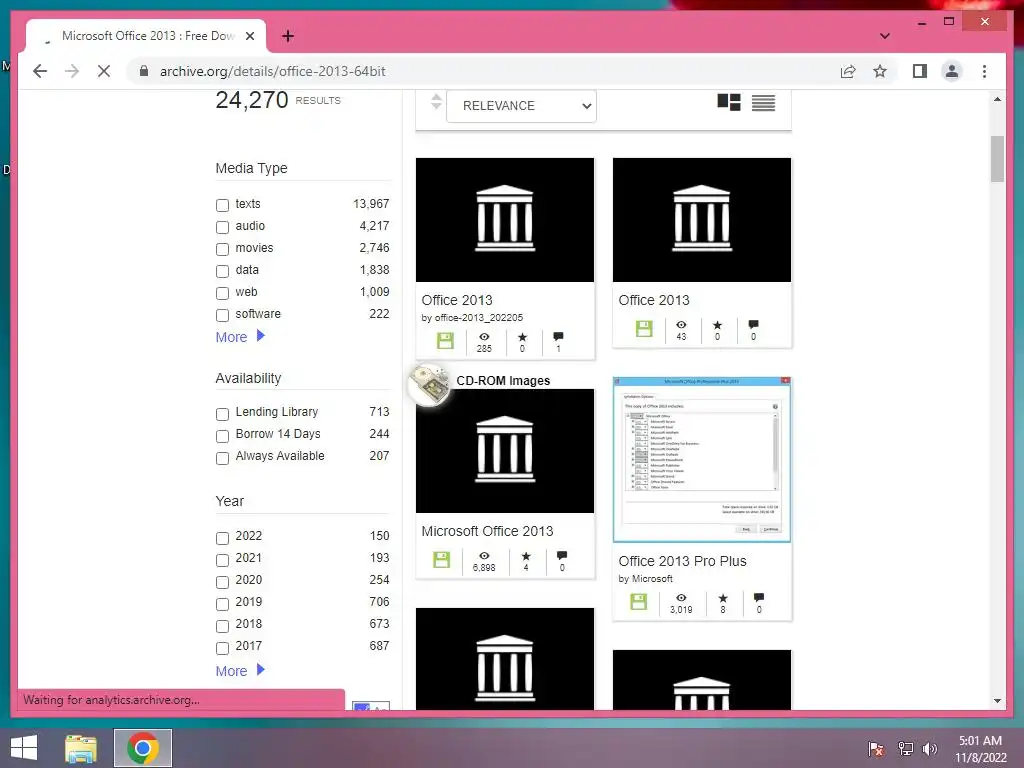Image resolution: width=1024 pixels, height=768 pixels.
Task: Open the Chrome profile avatar
Action: tap(952, 71)
